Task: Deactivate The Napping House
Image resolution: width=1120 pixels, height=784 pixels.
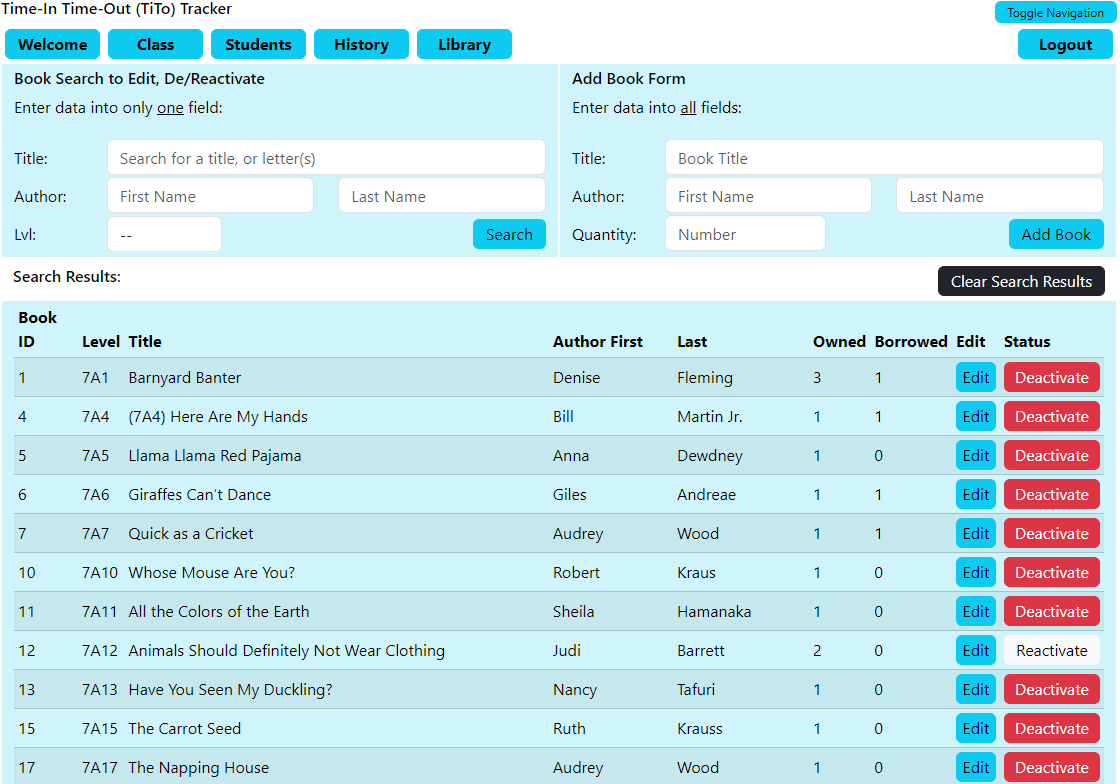Action: pos(1051,767)
